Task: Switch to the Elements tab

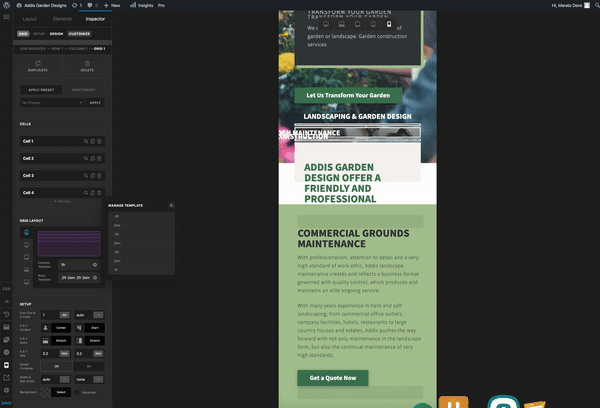Action: coord(62,19)
